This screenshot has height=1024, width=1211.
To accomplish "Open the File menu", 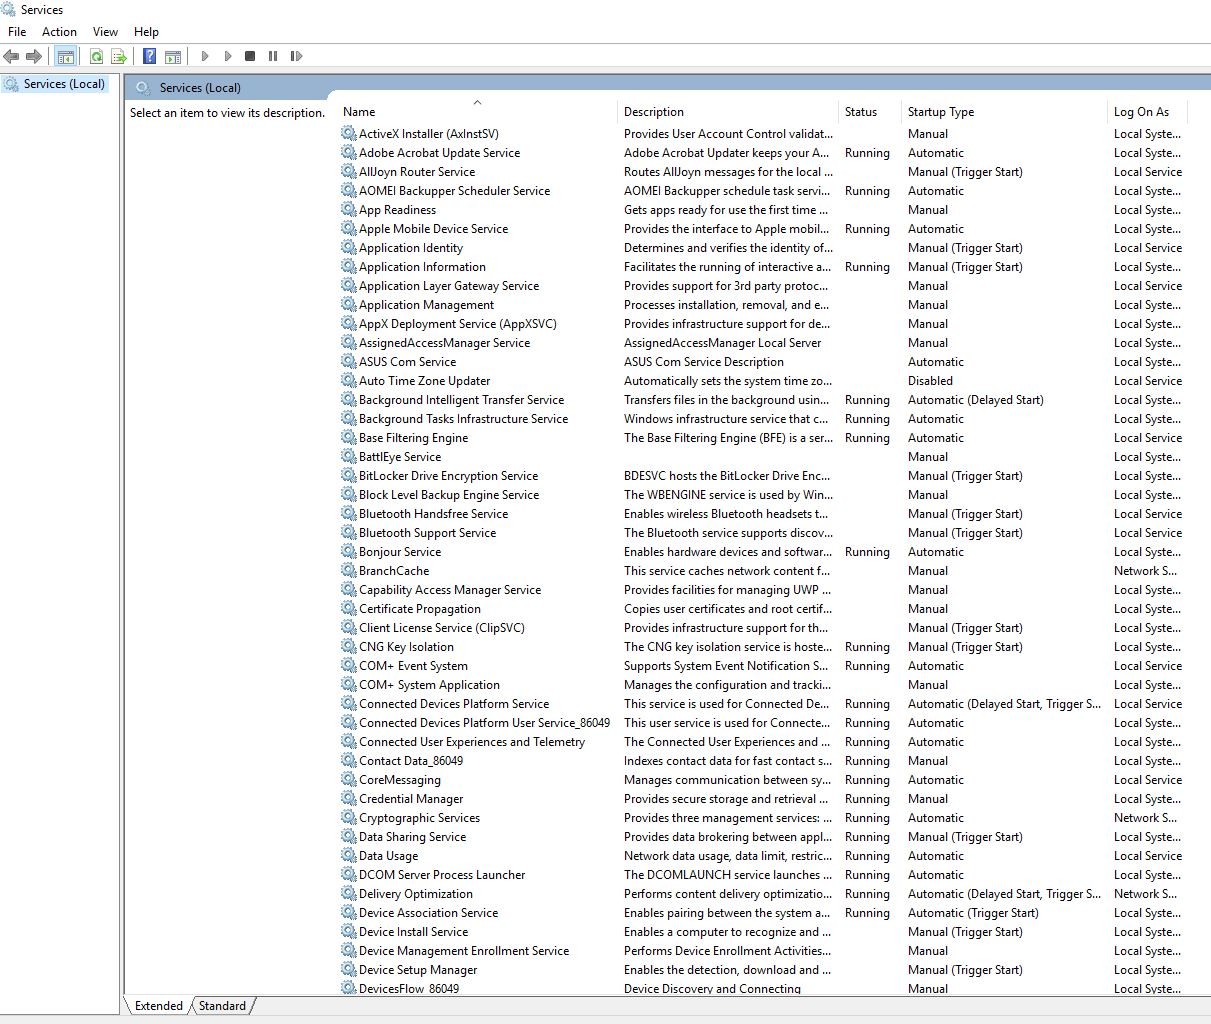I will [x=17, y=32].
